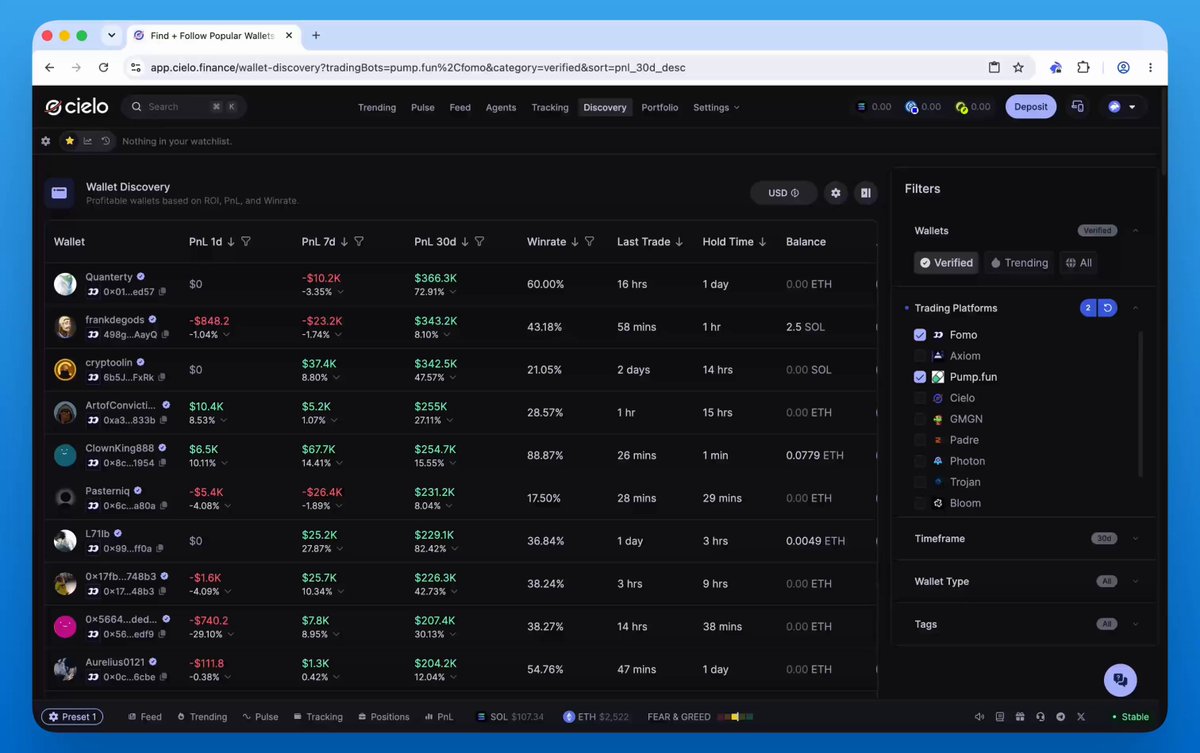The width and height of the screenshot is (1200, 753).
Task: Switch to the Portfolio tab
Action: [660, 107]
